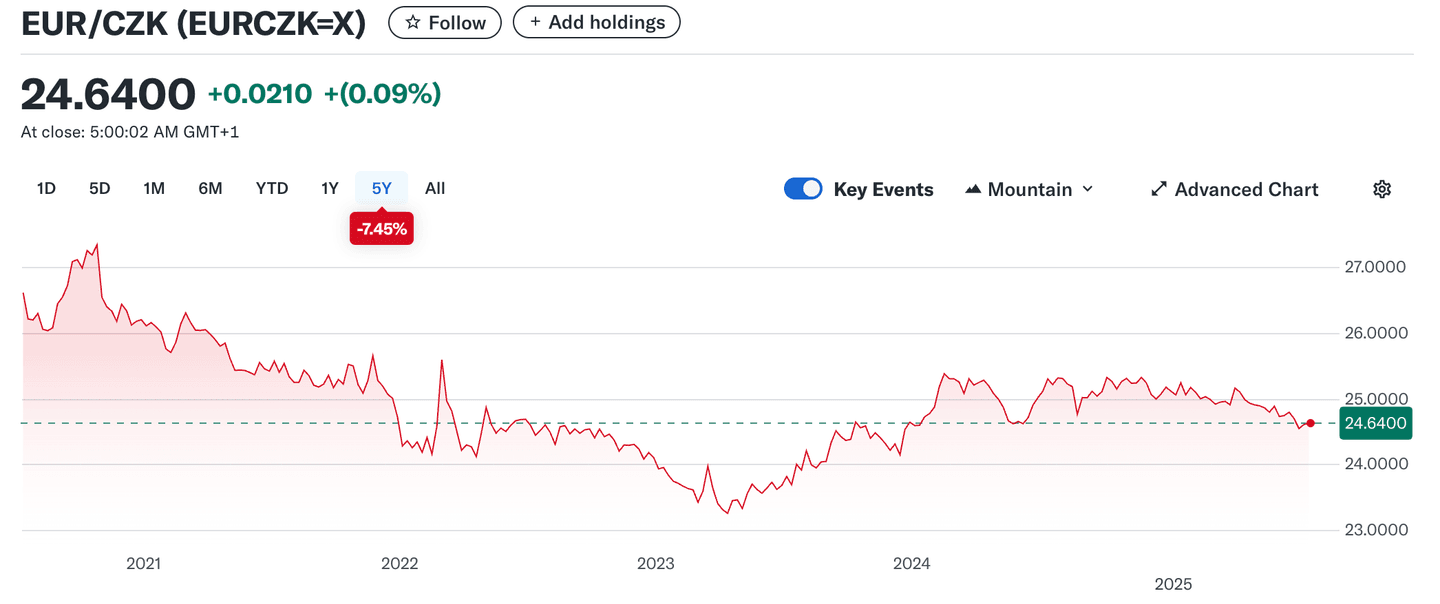Select the 5Y time range
1440x604 pixels.
pos(382,188)
